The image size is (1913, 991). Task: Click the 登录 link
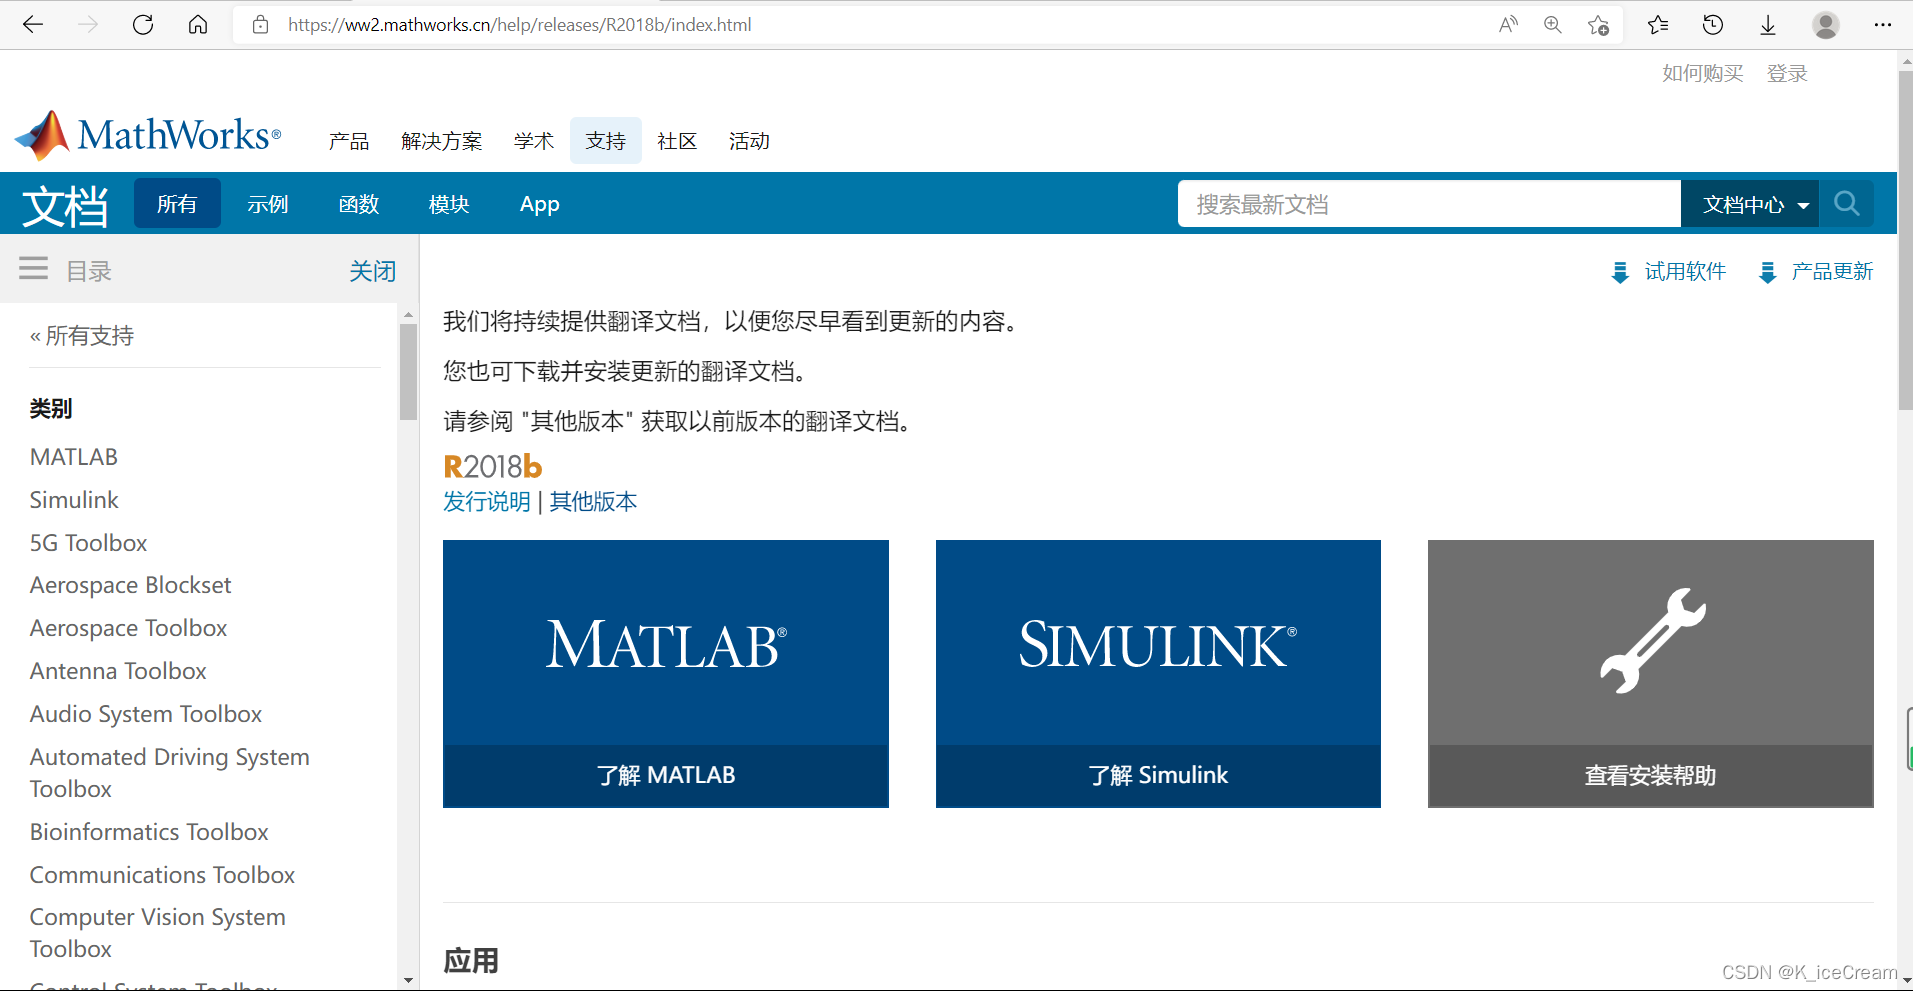1787,73
